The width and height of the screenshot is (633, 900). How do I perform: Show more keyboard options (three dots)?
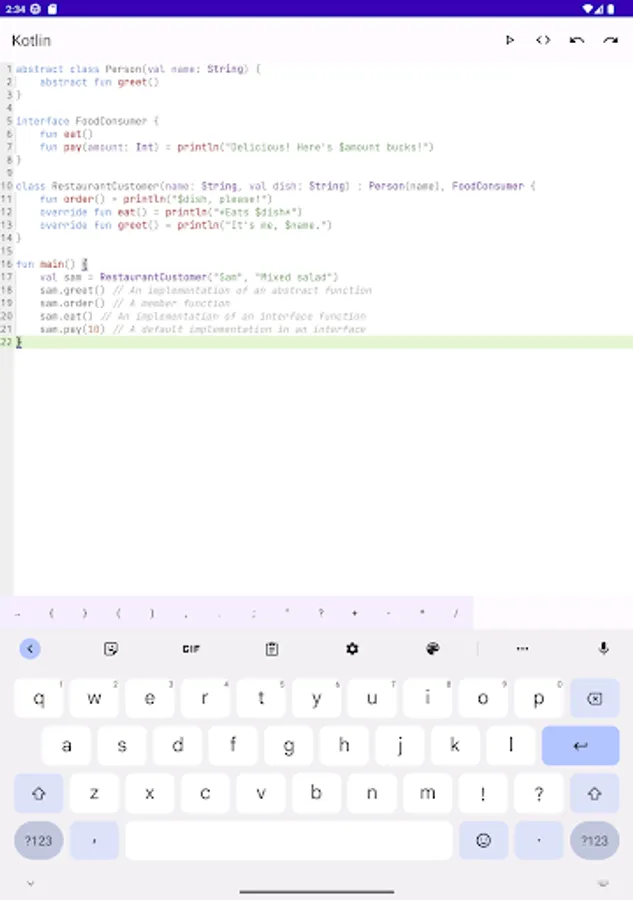click(x=522, y=649)
